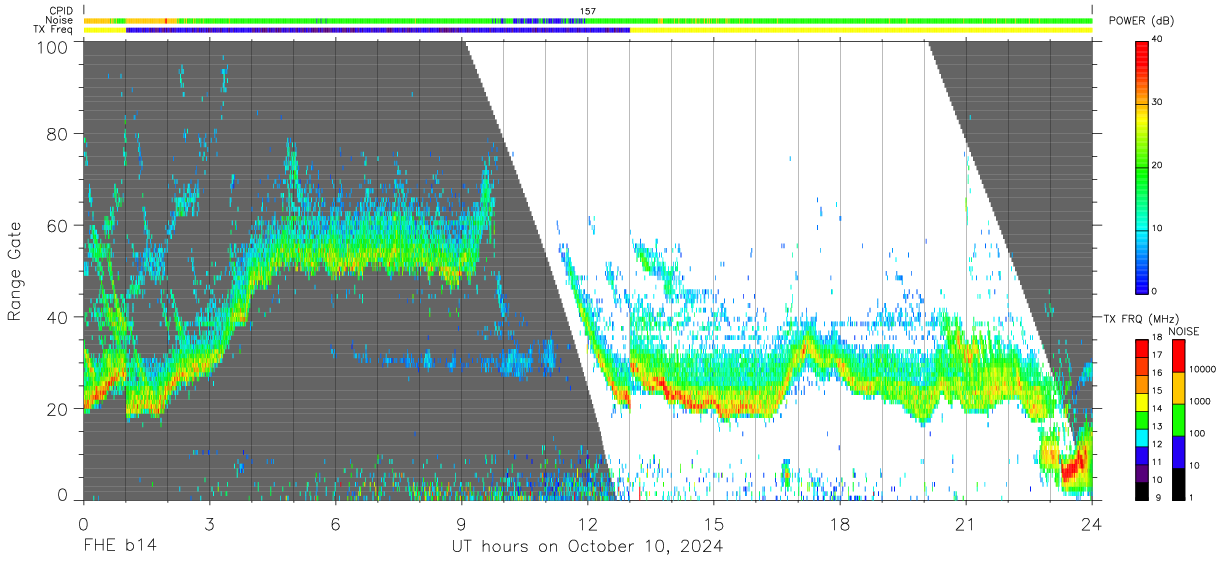The height and width of the screenshot is (567, 1228).
Task: Click the TX FRQ color scale bar
Action: click(1141, 419)
